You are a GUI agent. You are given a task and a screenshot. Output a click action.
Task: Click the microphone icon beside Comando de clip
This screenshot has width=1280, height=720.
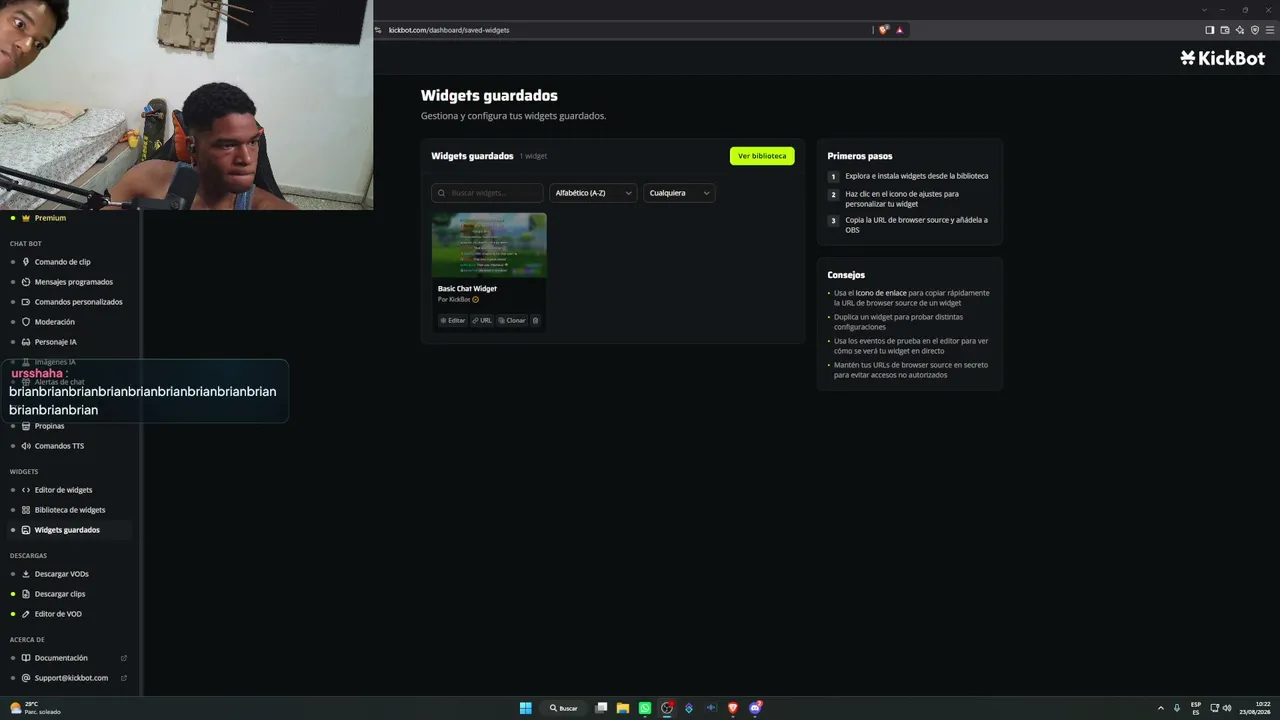(26, 262)
